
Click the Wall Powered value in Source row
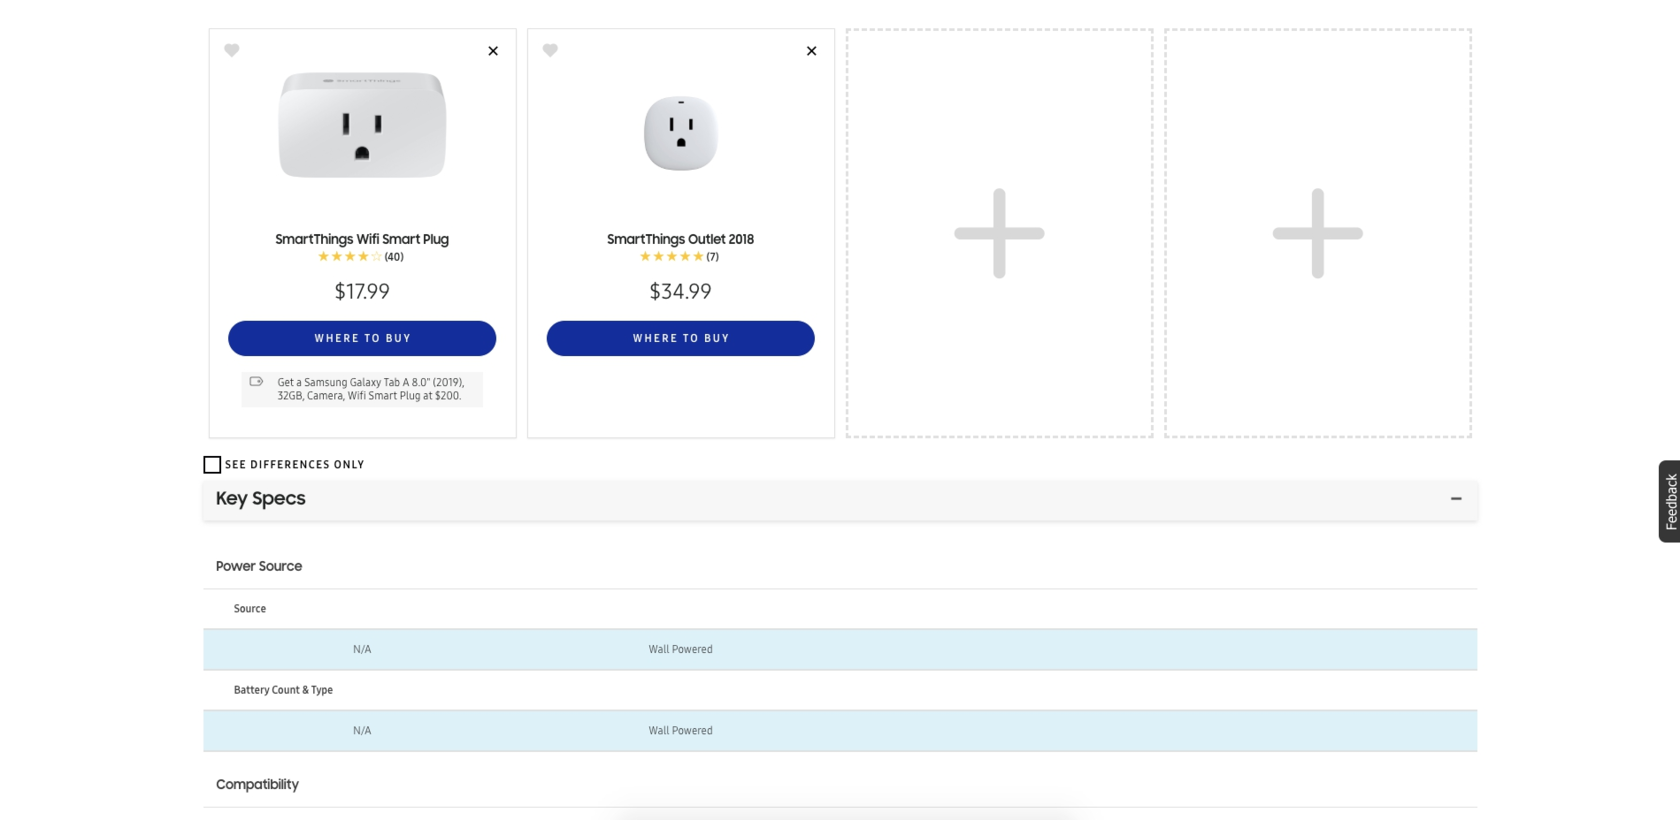(x=680, y=649)
